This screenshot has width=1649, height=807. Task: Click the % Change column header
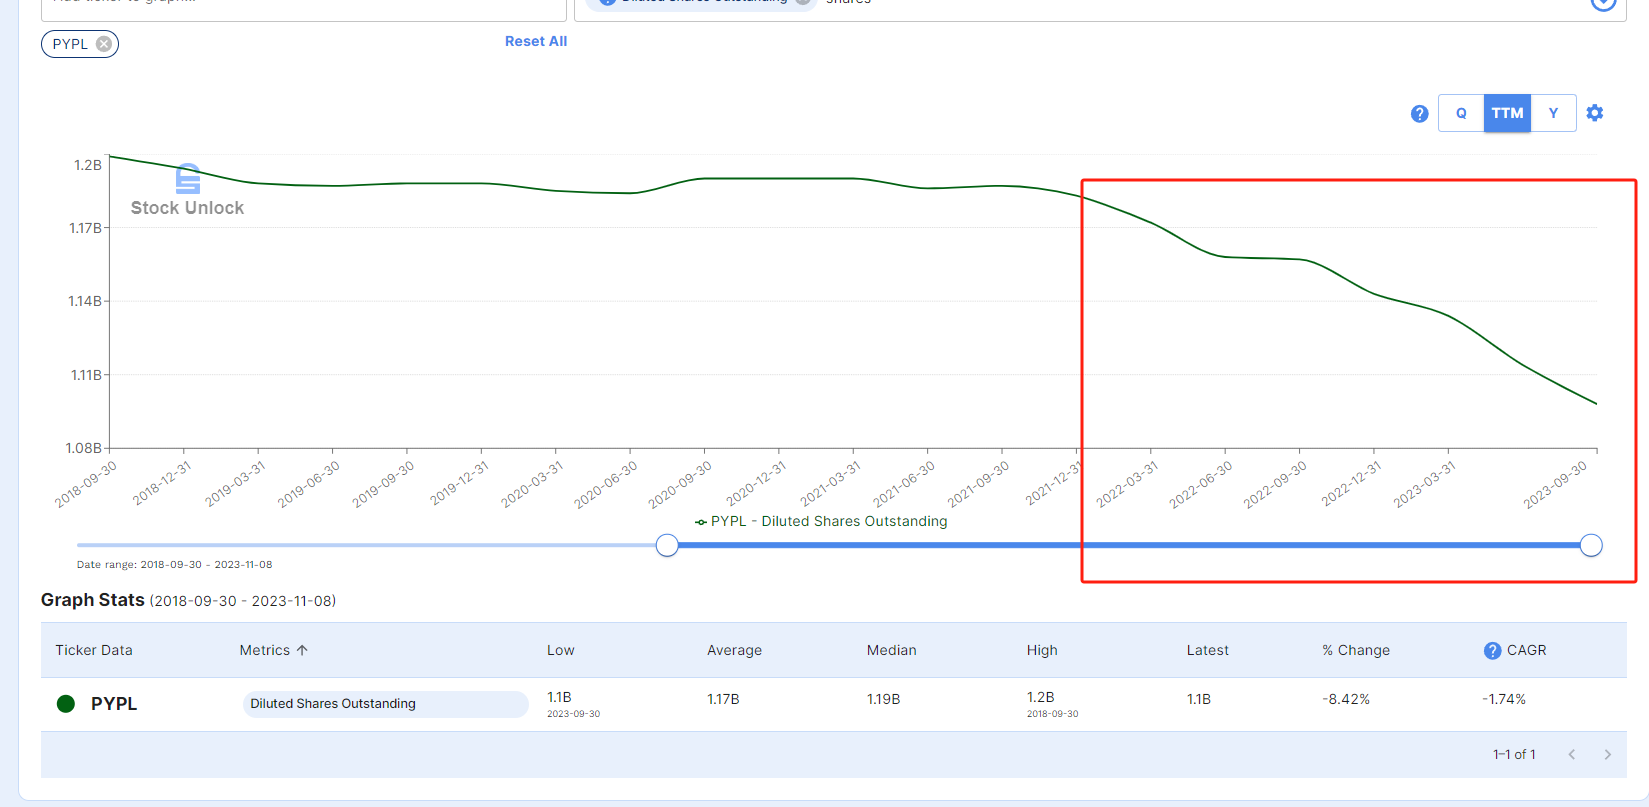click(1356, 650)
